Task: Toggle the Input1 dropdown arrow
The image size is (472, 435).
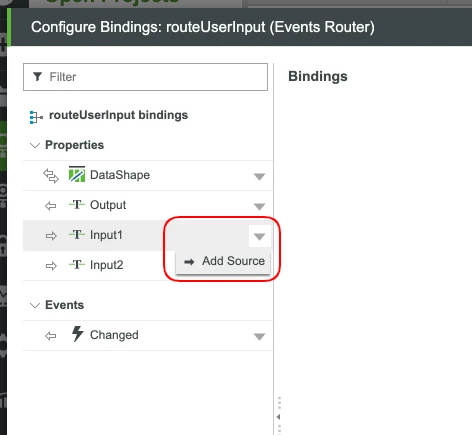Action: click(259, 236)
